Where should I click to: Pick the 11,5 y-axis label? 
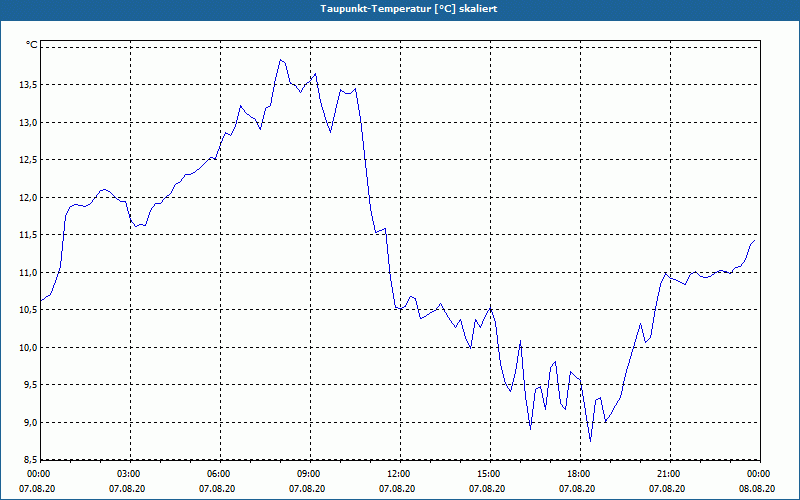coord(28,235)
